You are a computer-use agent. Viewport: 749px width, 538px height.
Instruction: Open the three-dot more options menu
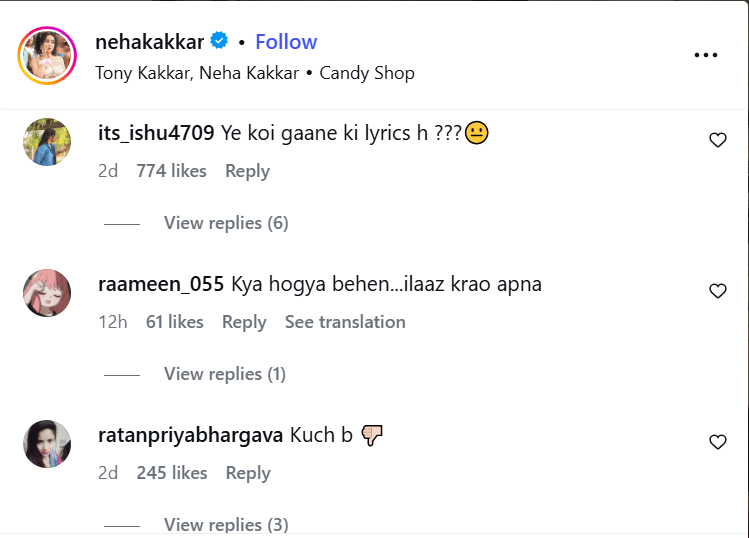[706, 55]
